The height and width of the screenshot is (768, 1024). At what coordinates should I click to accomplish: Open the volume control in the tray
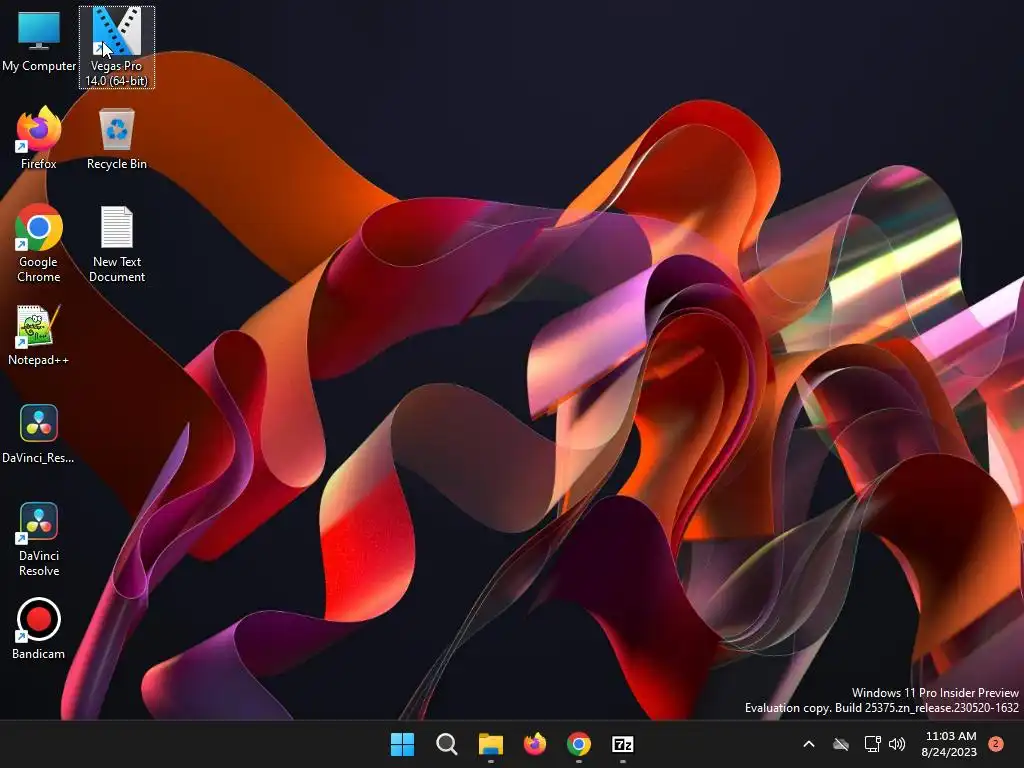point(897,744)
